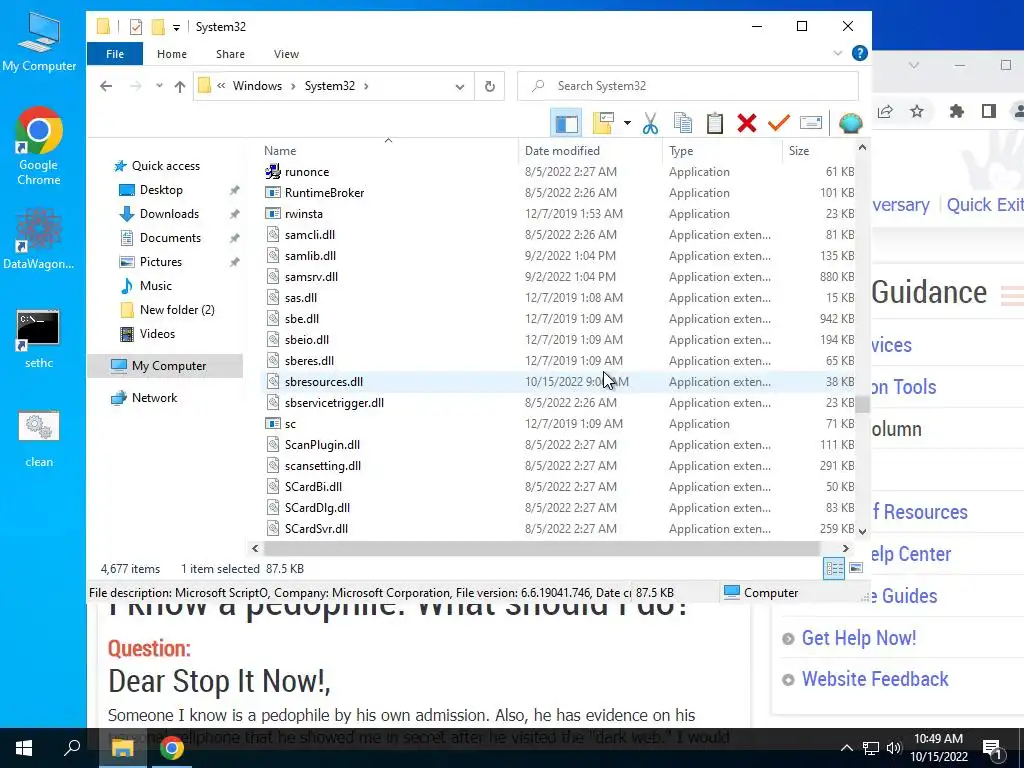Select Pictures in navigation pane
This screenshot has width=1024, height=768.
(161, 262)
